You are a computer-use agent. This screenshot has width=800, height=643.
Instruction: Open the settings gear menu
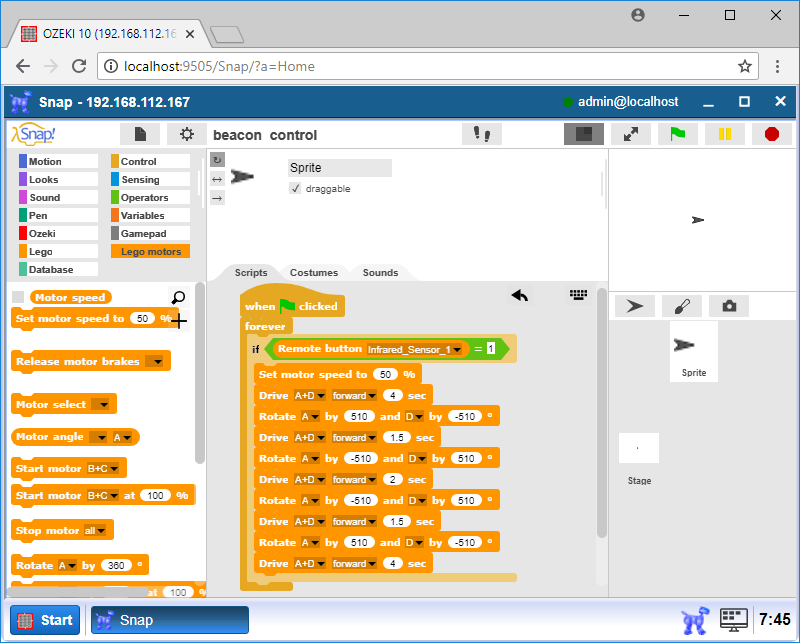click(187, 134)
